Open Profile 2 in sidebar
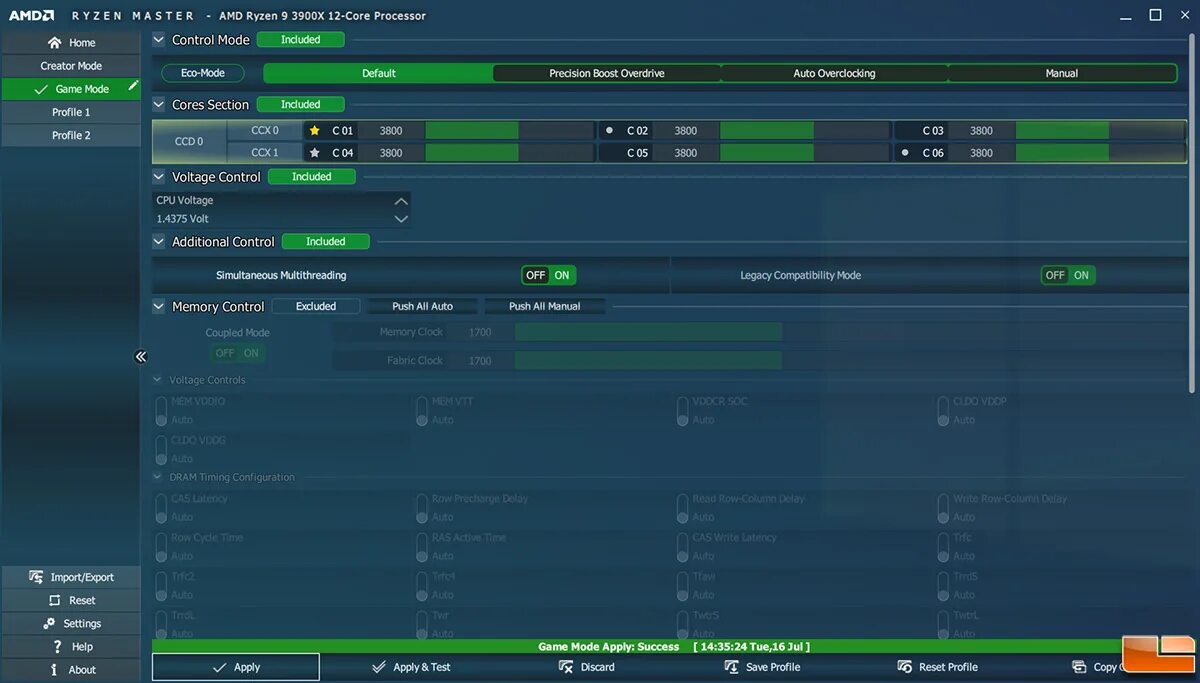This screenshot has width=1200, height=683. click(71, 135)
